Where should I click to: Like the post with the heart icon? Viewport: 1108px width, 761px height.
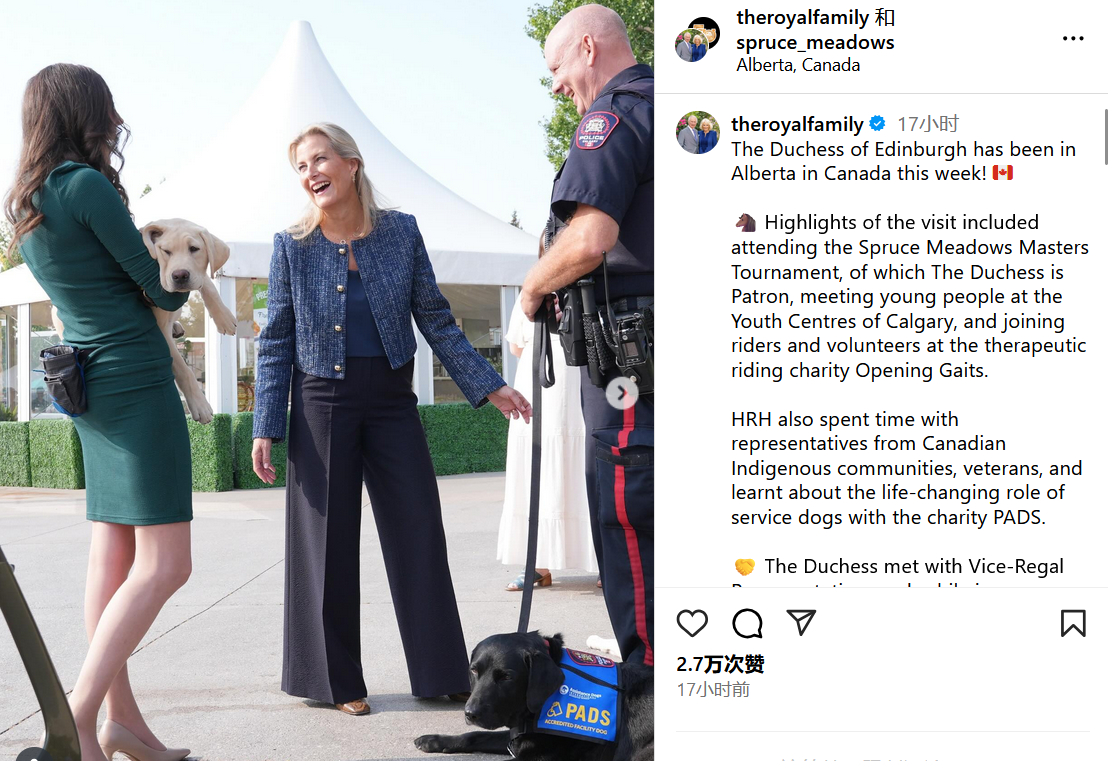click(x=692, y=623)
